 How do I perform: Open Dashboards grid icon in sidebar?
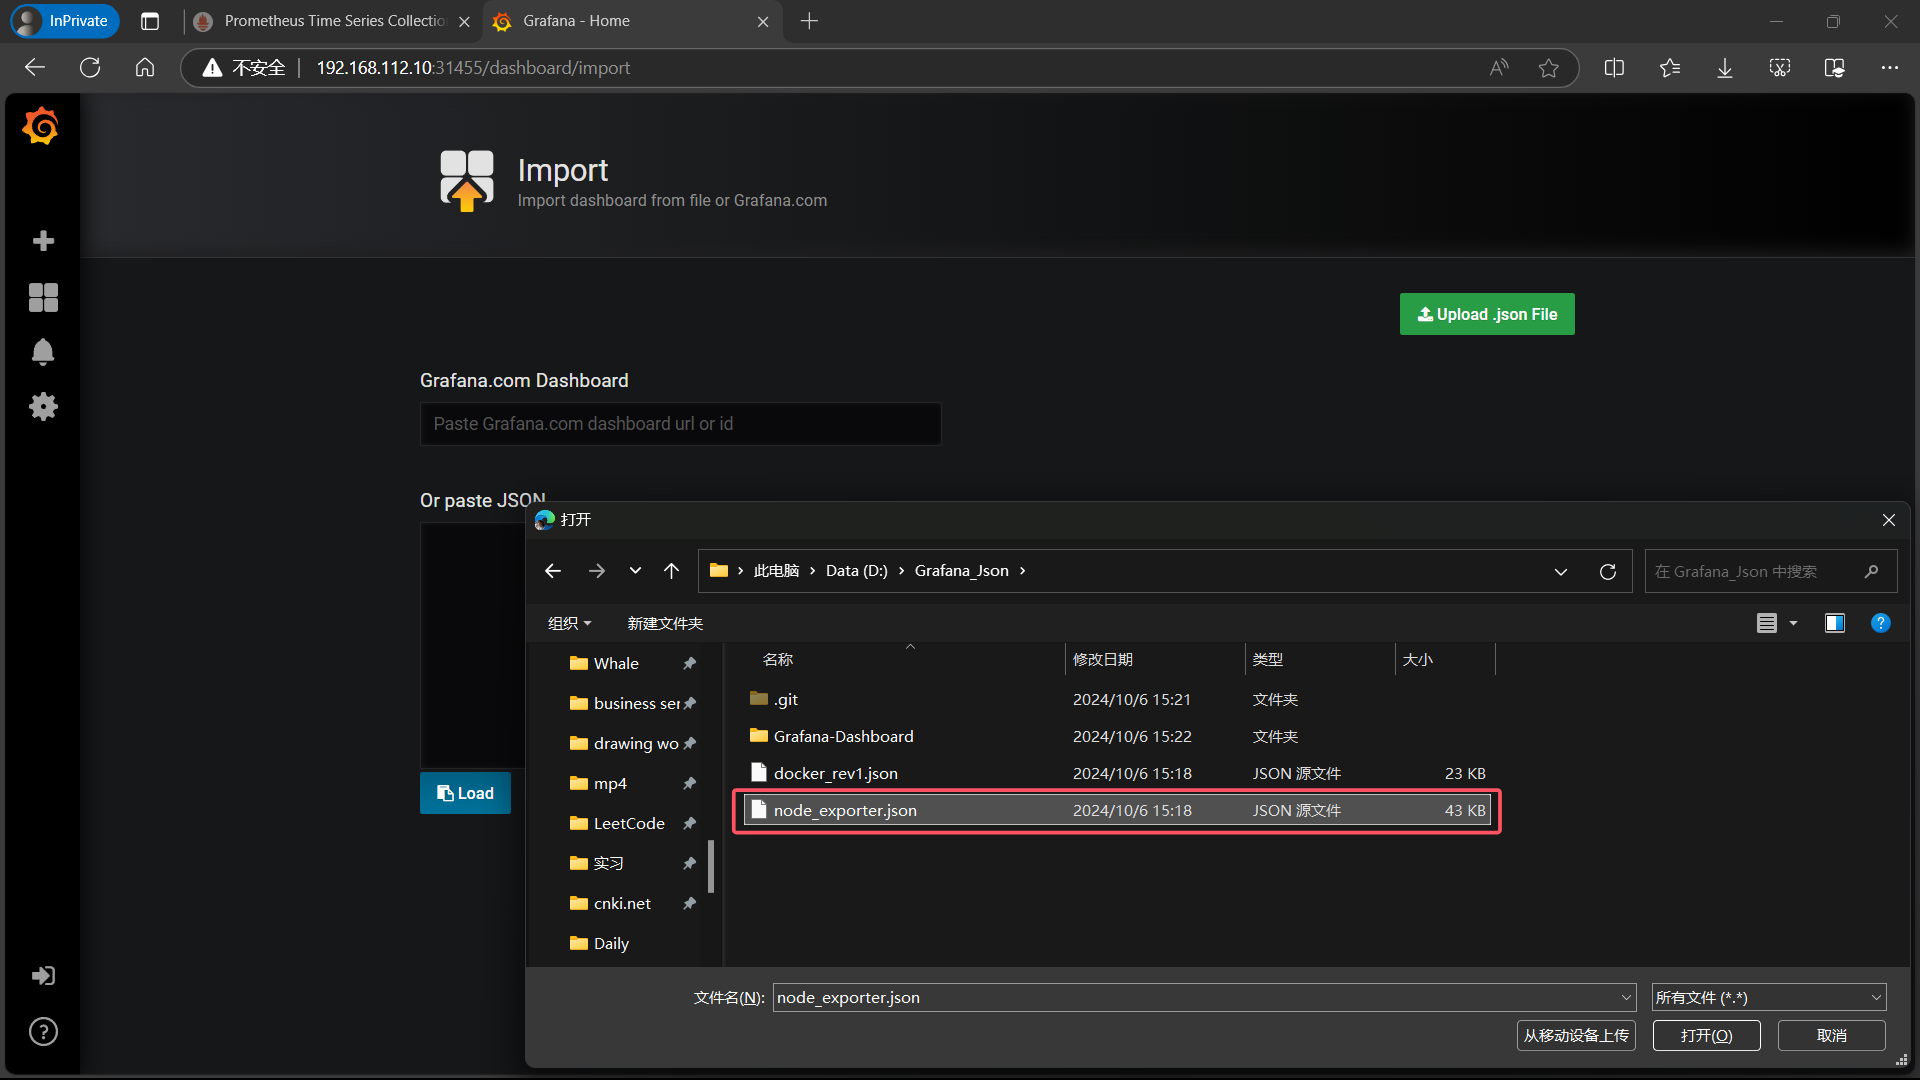coord(43,297)
